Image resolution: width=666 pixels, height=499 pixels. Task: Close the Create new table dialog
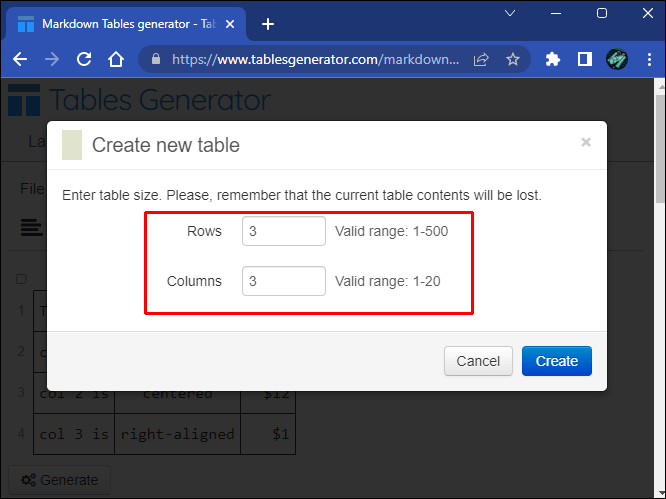pos(586,142)
